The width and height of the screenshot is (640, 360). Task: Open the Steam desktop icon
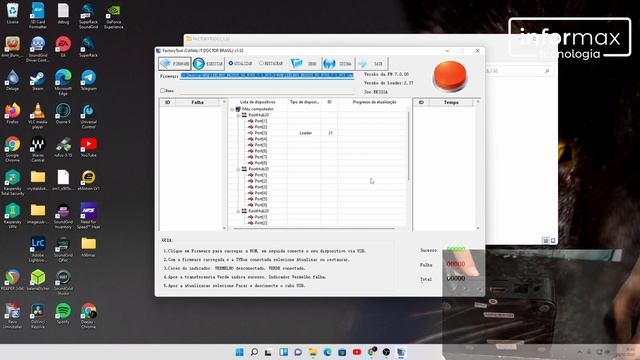38,80
